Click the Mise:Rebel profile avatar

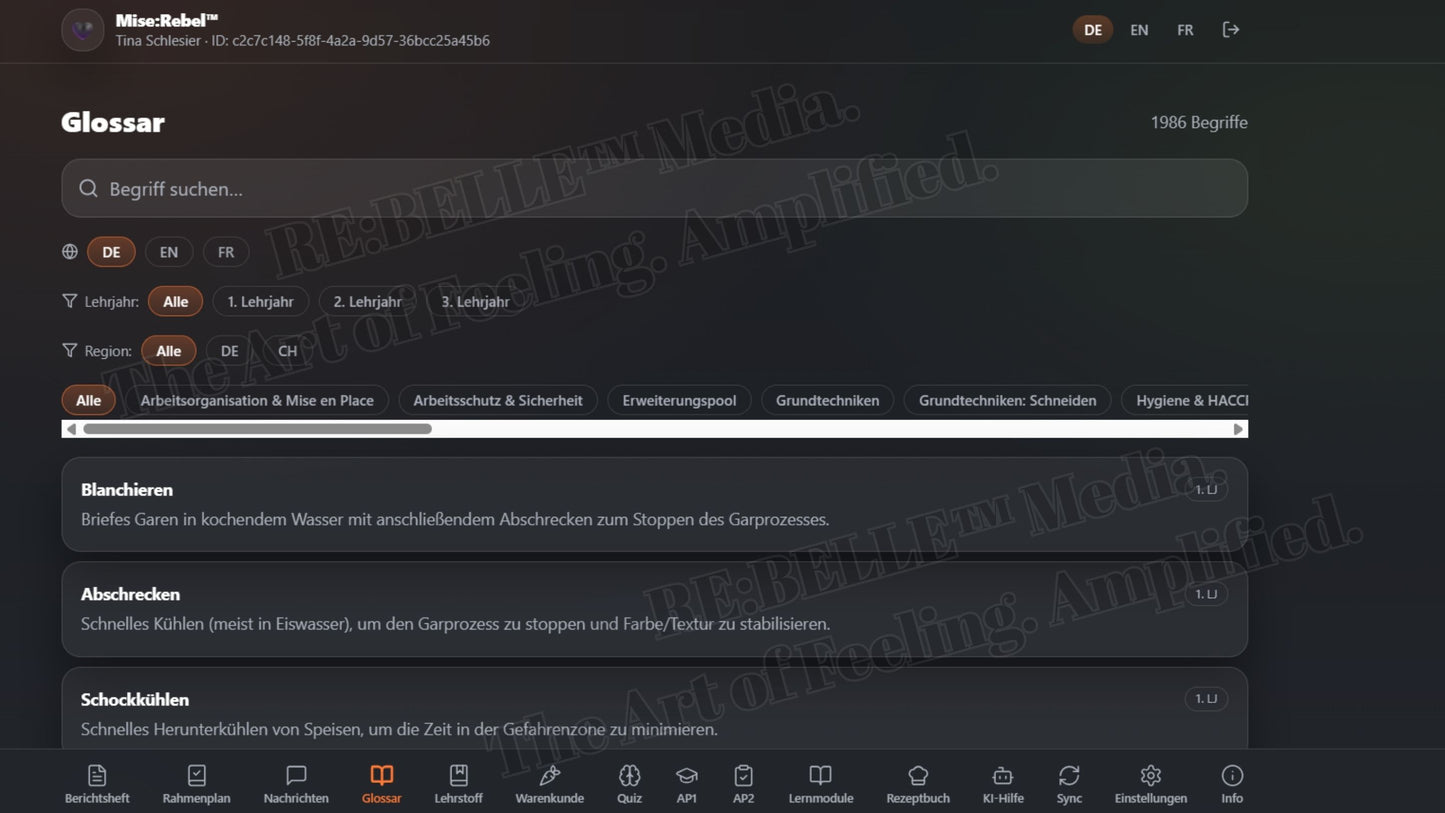click(83, 30)
